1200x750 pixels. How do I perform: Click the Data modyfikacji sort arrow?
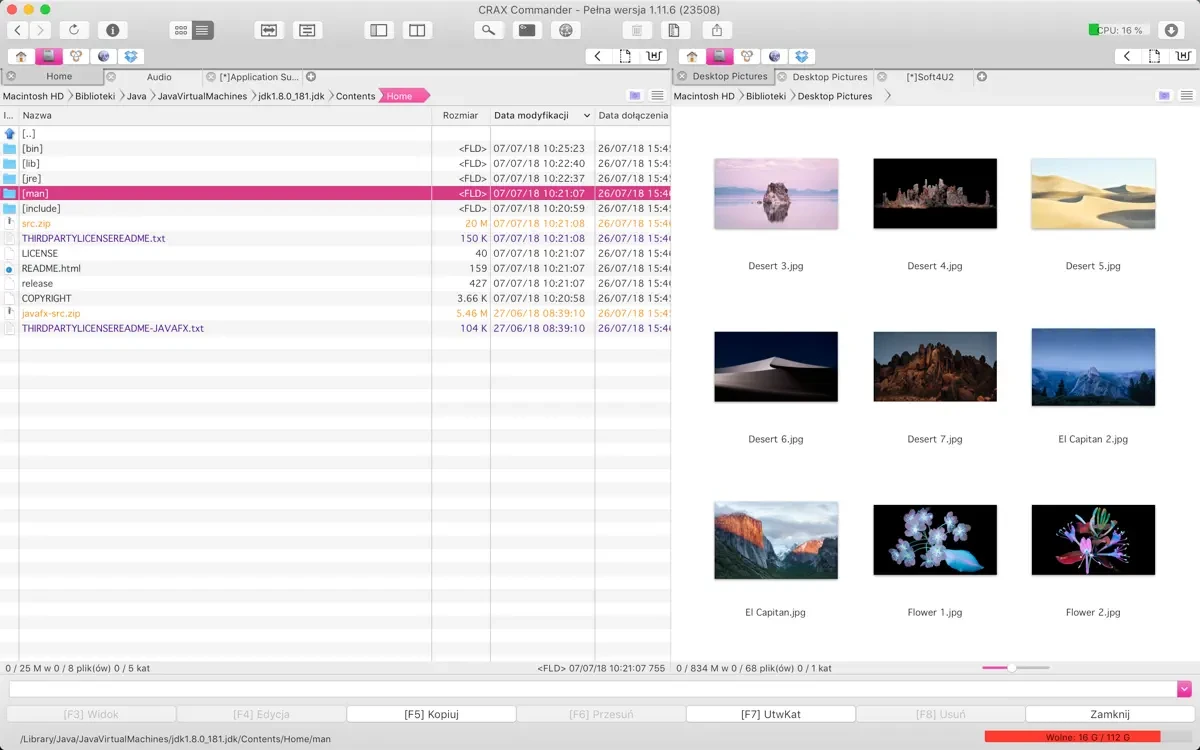586,116
